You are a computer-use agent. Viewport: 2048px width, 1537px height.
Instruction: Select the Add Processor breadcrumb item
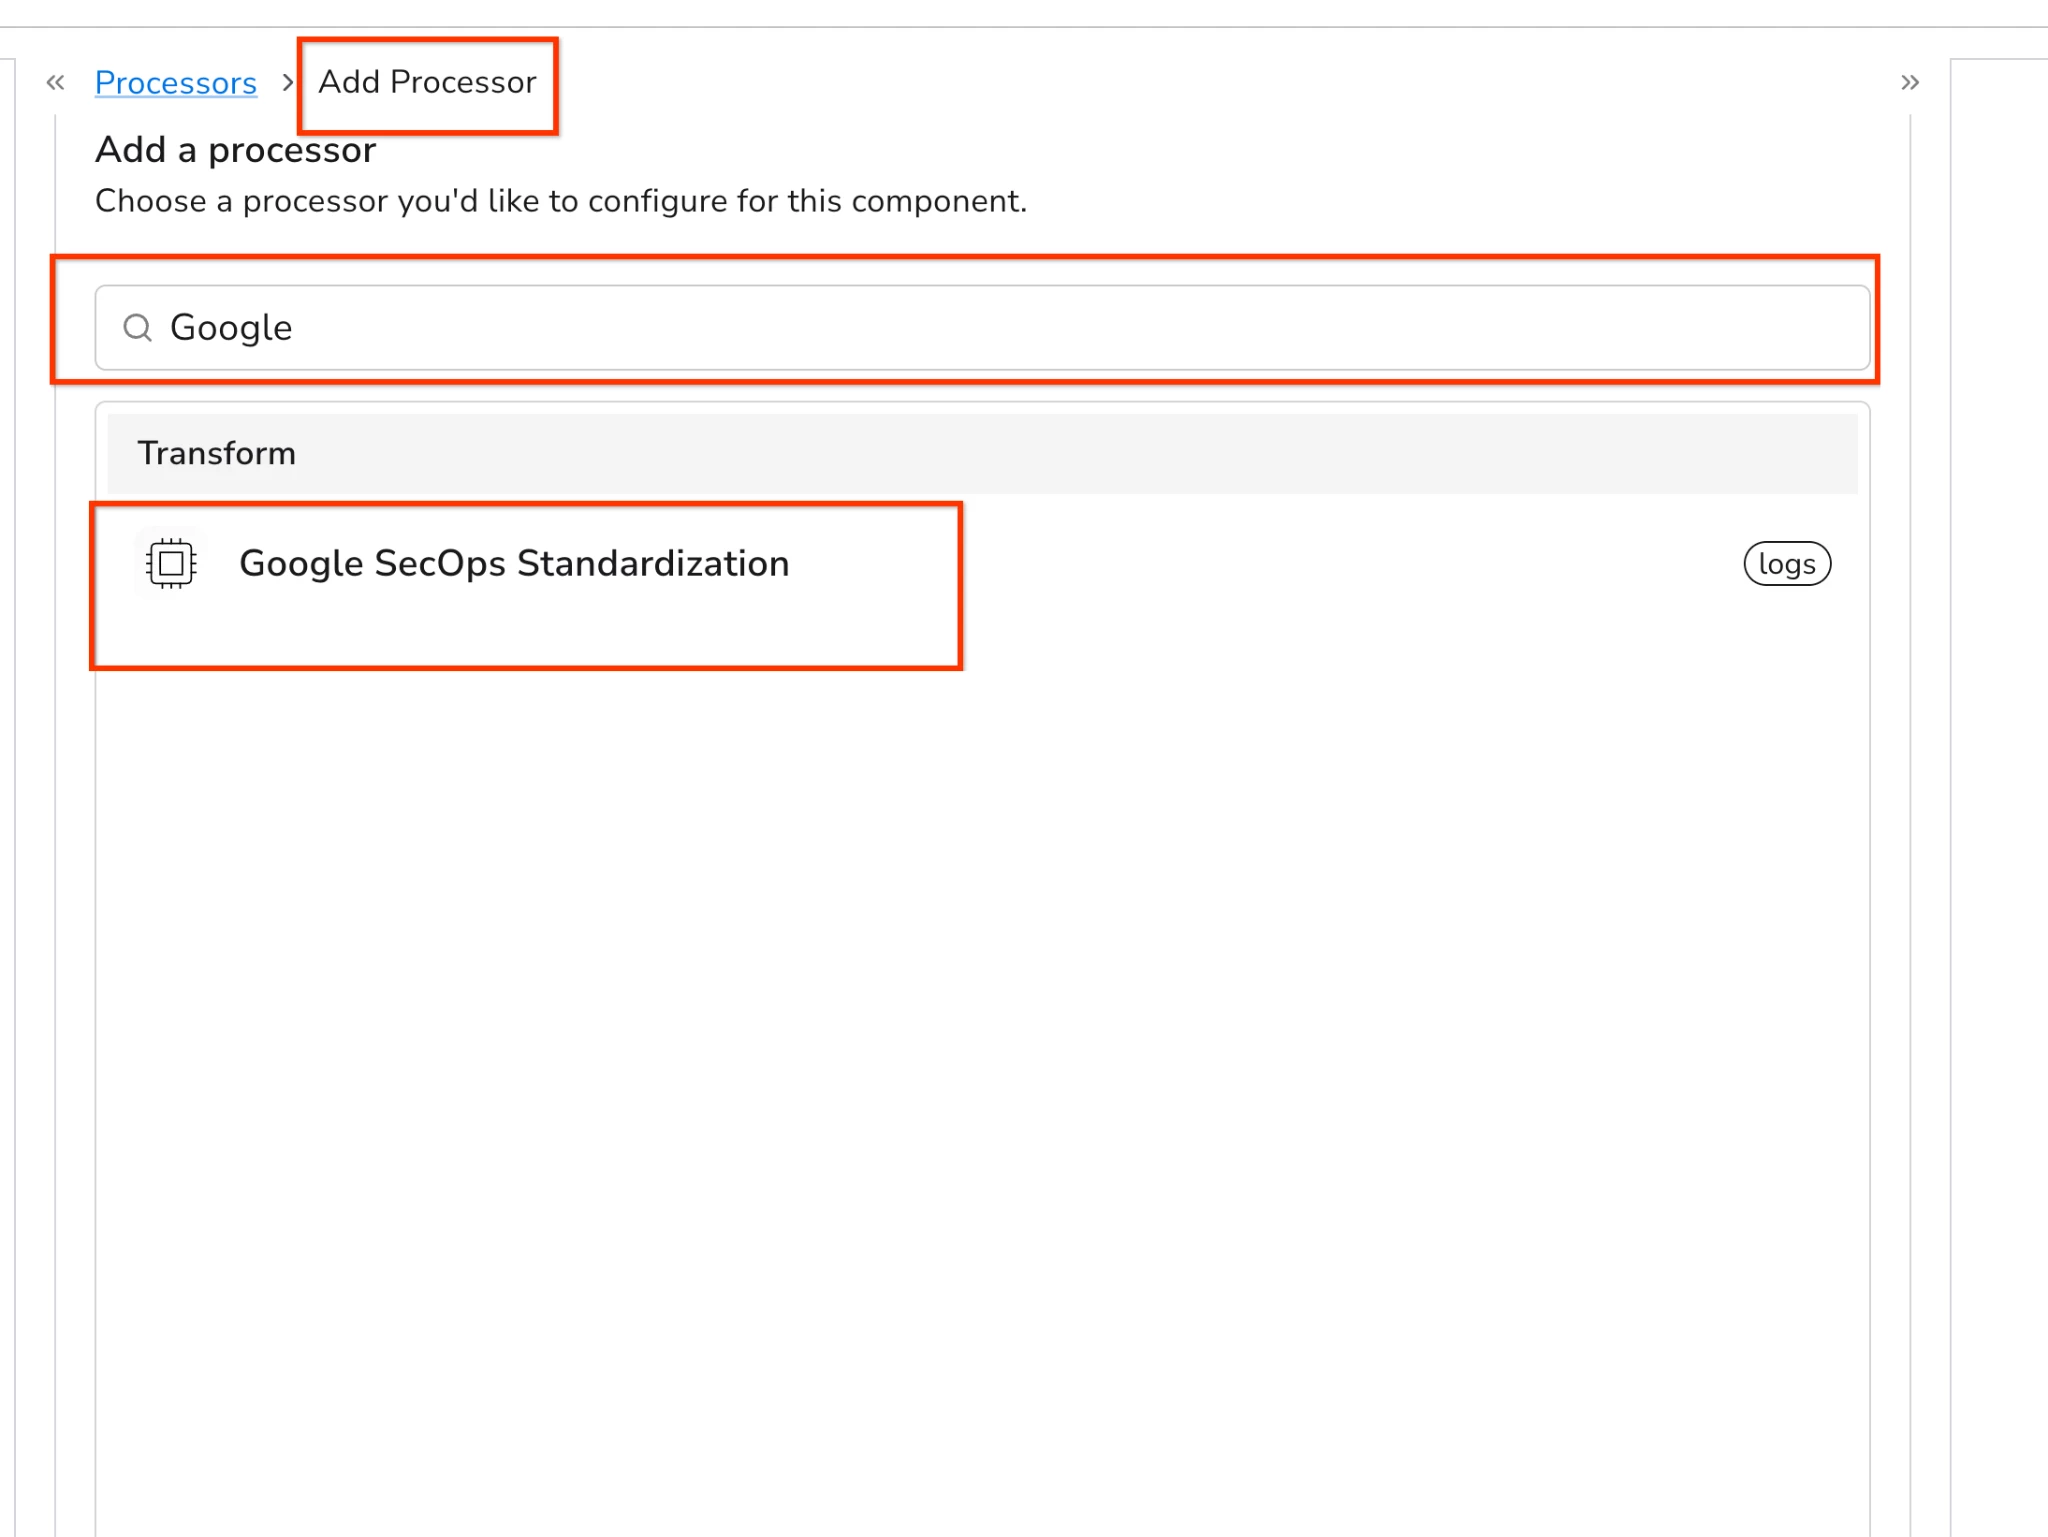point(427,83)
